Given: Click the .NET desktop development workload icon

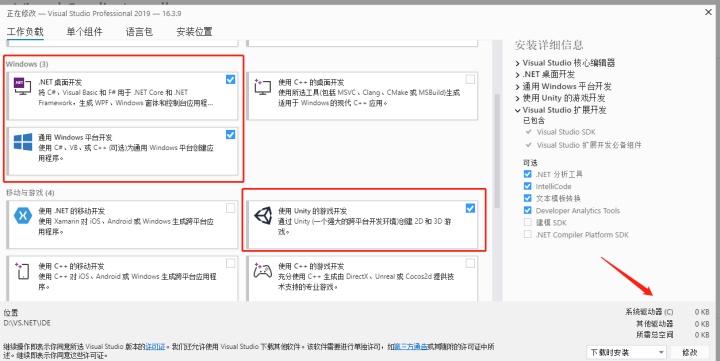Looking at the screenshot, I should pyautogui.click(x=22, y=86).
